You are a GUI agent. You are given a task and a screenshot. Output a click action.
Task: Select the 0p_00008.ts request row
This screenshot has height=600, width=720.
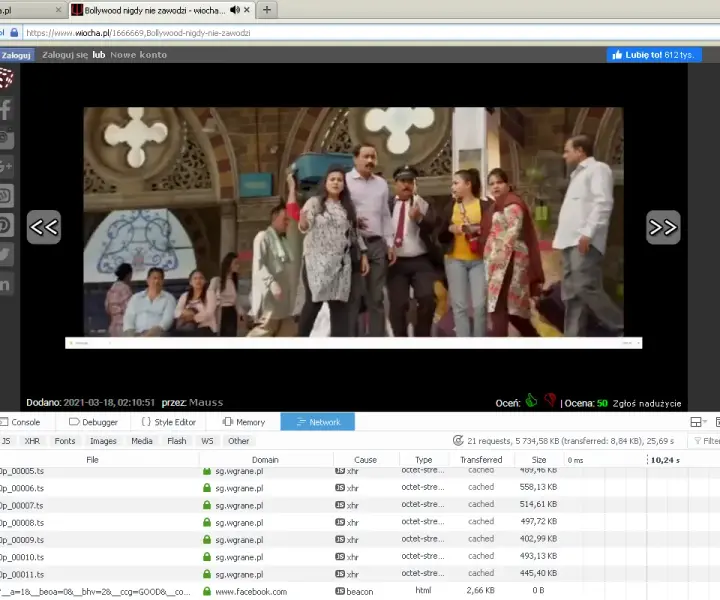(x=360, y=522)
